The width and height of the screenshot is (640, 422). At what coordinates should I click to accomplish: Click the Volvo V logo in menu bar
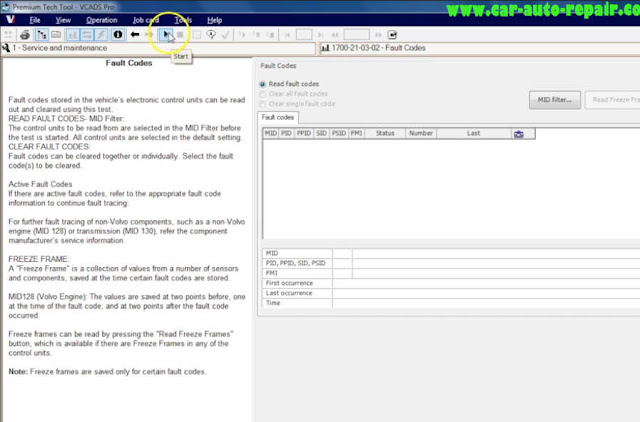pyautogui.click(x=10, y=20)
